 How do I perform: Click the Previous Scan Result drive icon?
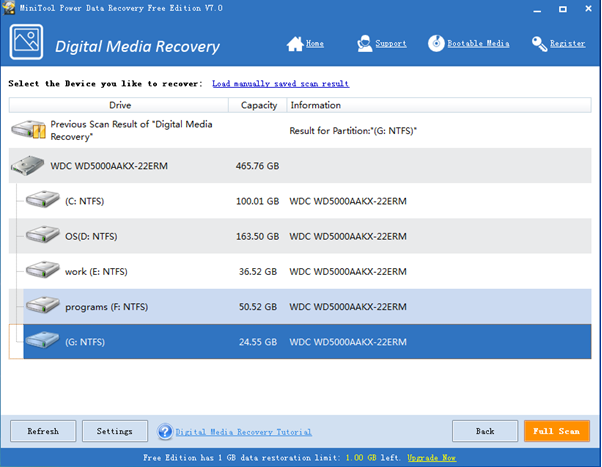(x=28, y=130)
